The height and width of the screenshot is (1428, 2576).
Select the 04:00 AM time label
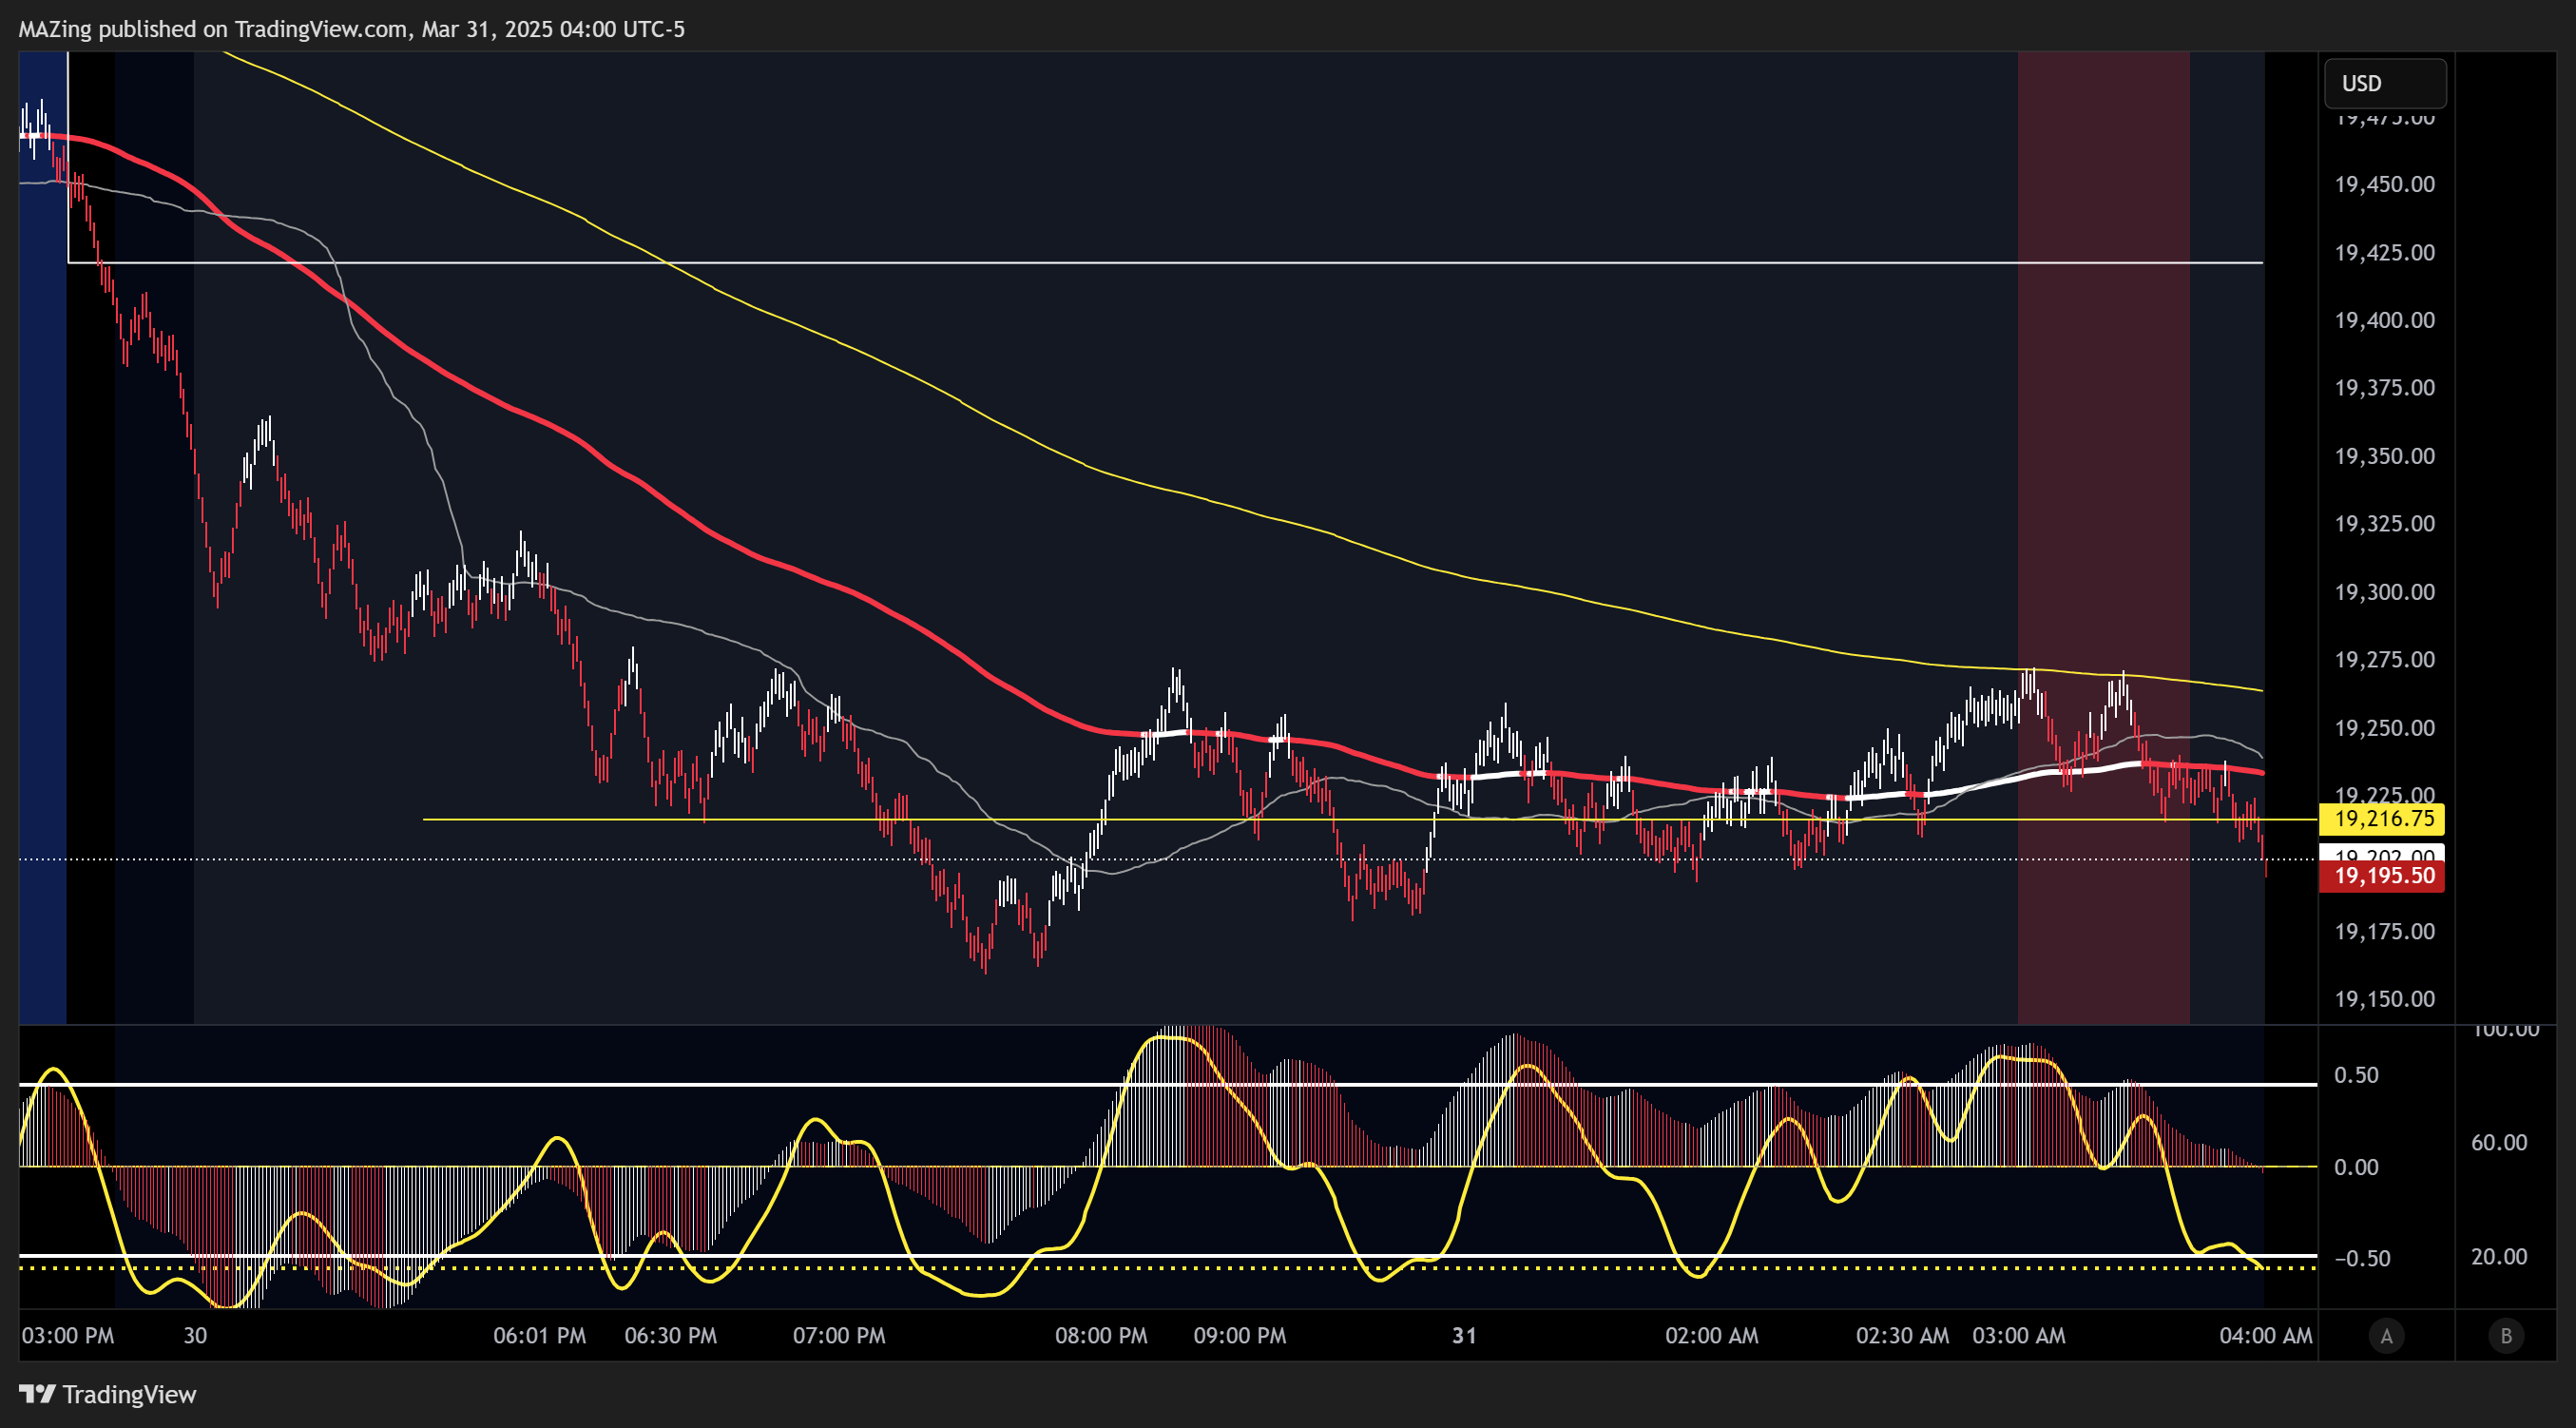(2266, 1336)
